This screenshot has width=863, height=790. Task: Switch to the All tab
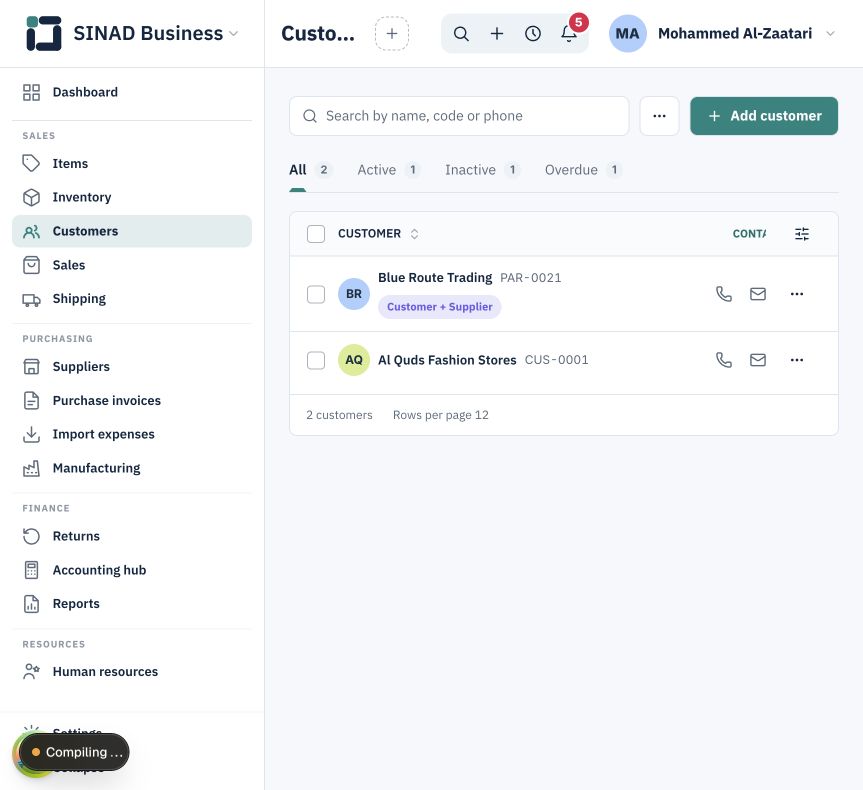[311, 170]
